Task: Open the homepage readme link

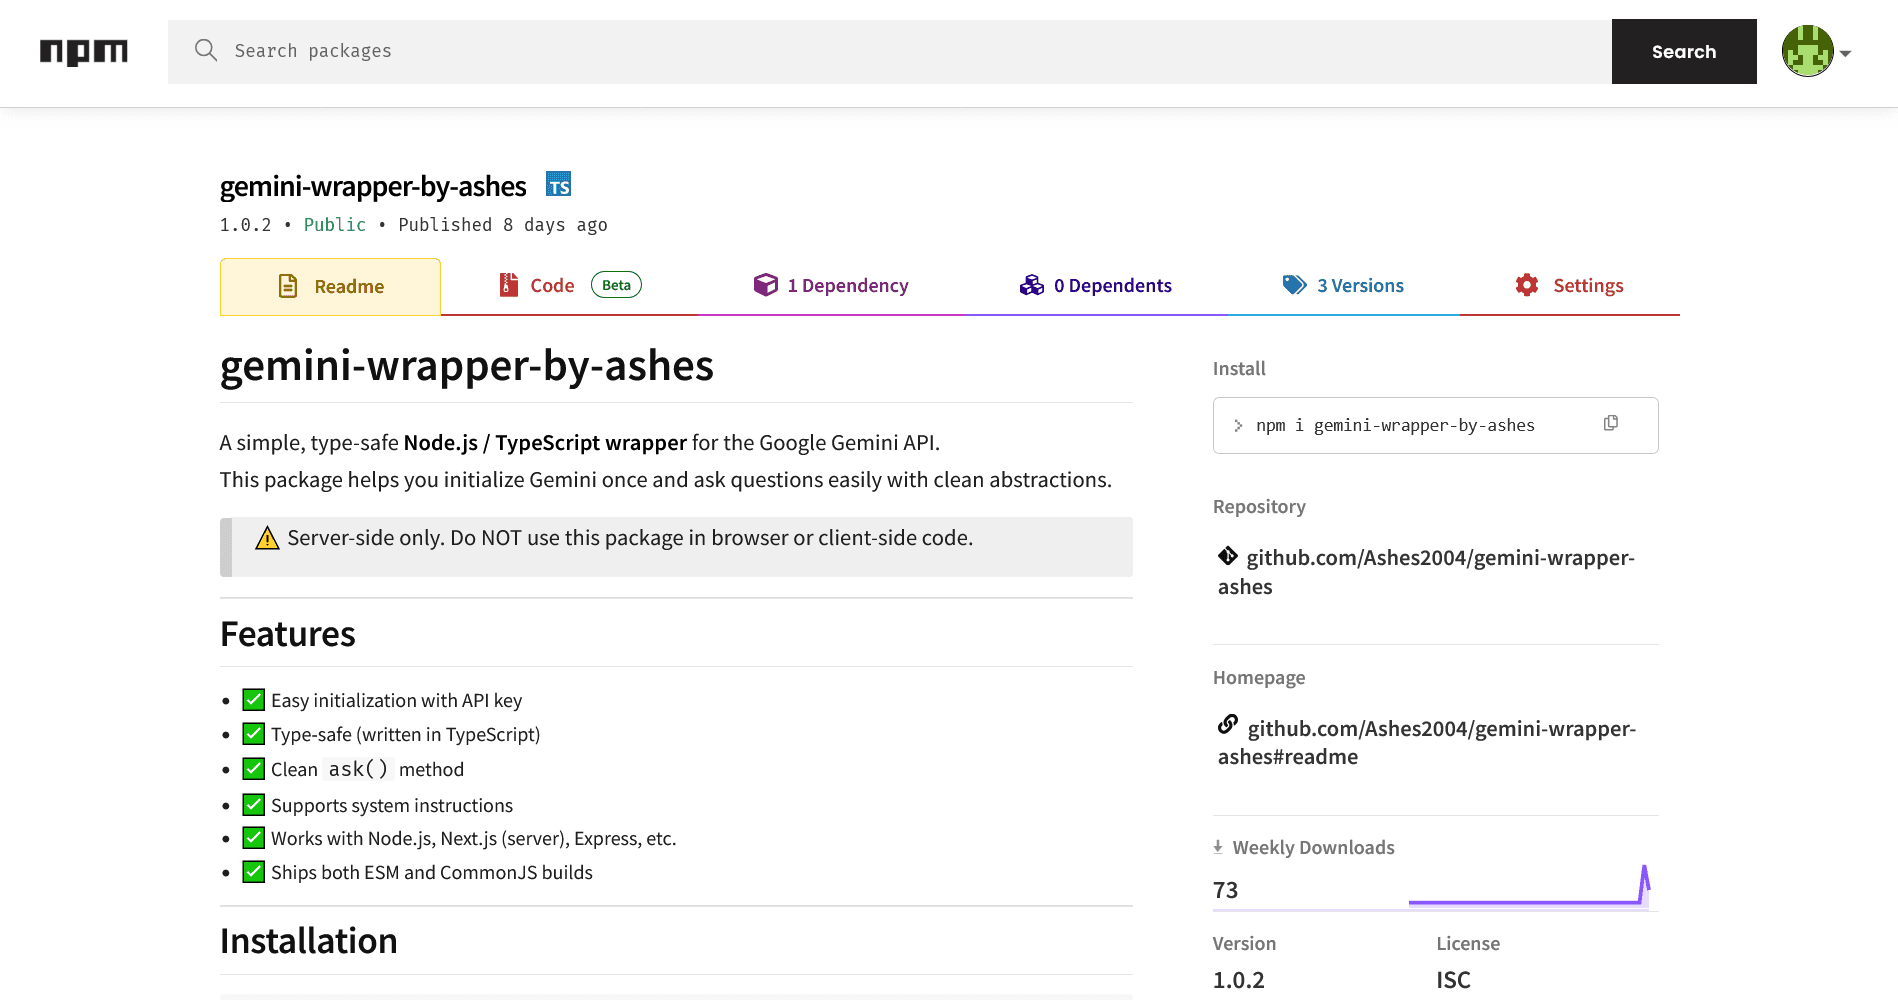Action: click(1427, 742)
